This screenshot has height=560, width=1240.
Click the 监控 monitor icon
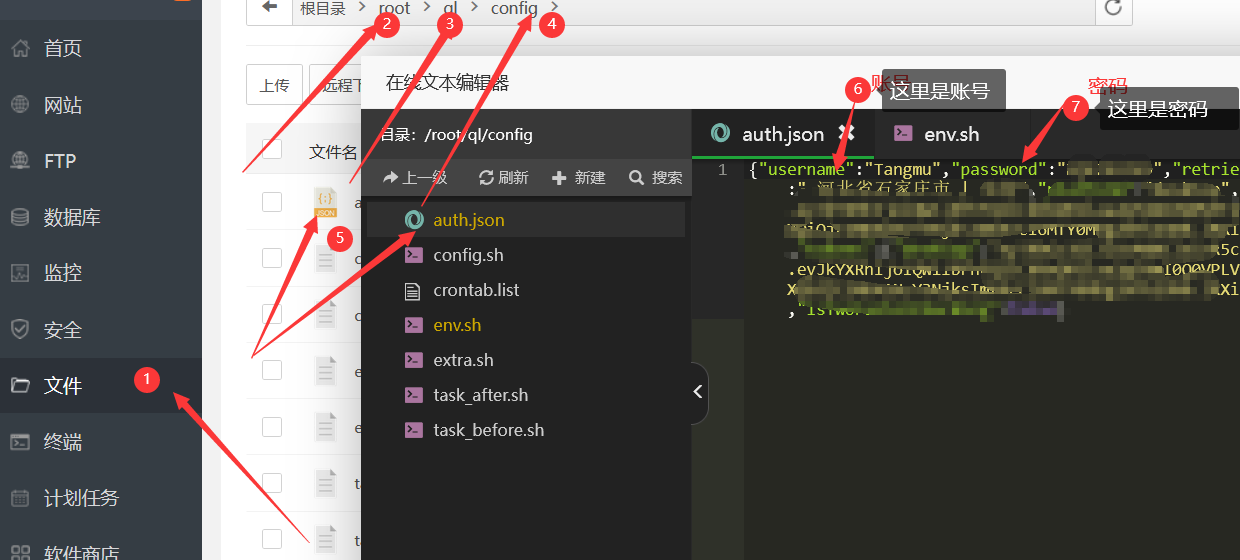[20, 272]
